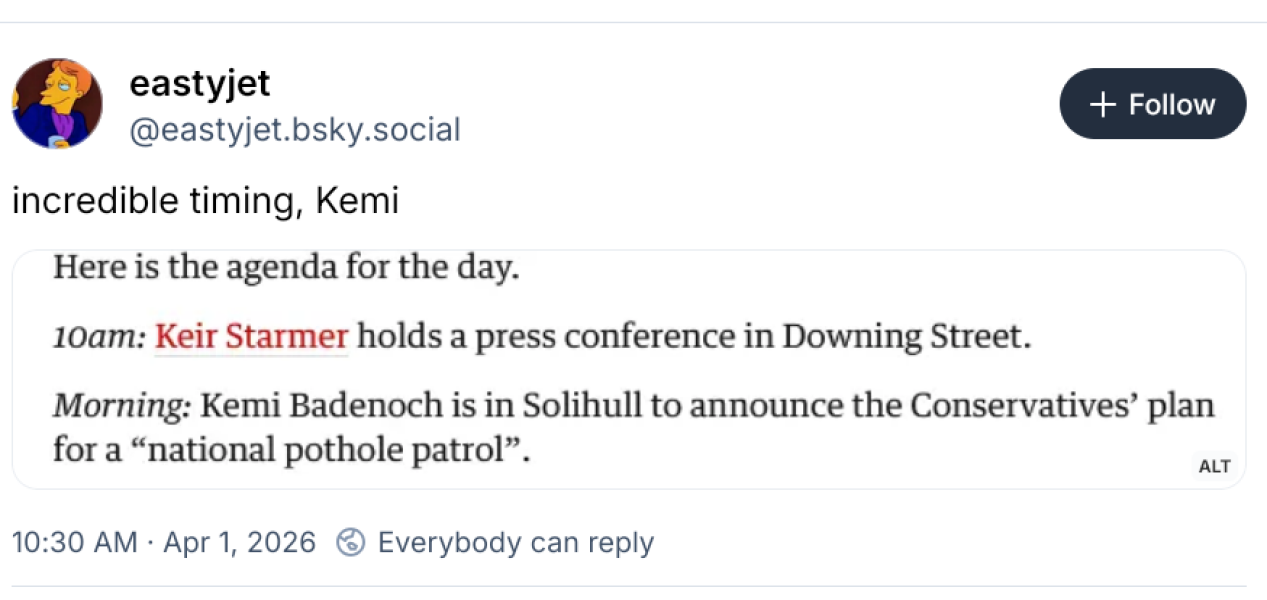Open the eastyjet display name link

coord(200,83)
